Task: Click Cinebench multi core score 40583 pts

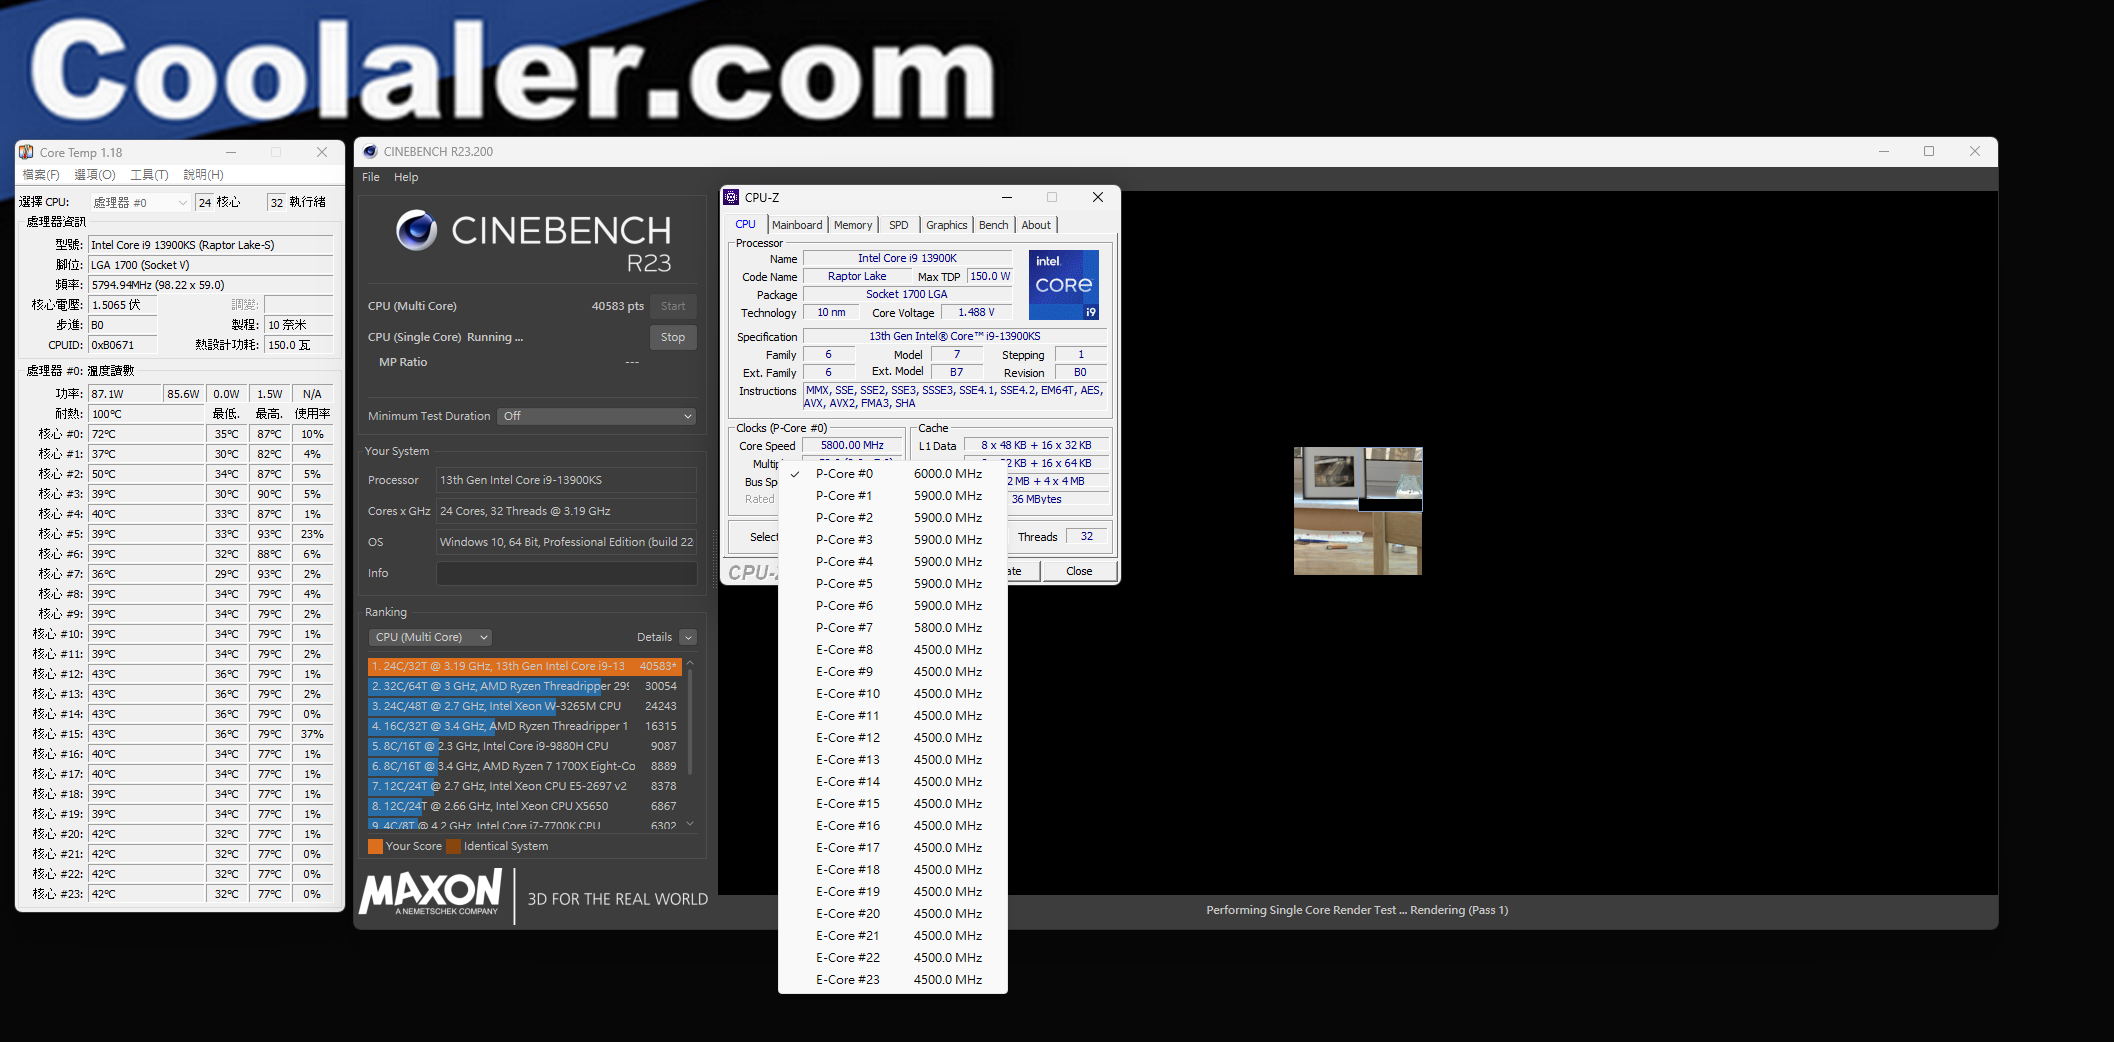Action: tap(617, 306)
